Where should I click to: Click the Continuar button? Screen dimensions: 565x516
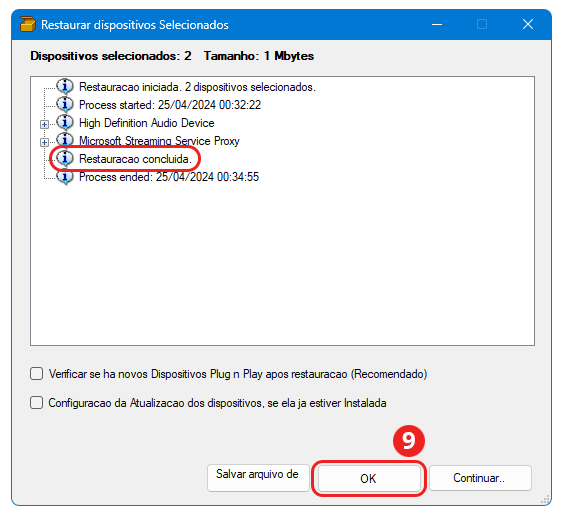pyautogui.click(x=480, y=478)
